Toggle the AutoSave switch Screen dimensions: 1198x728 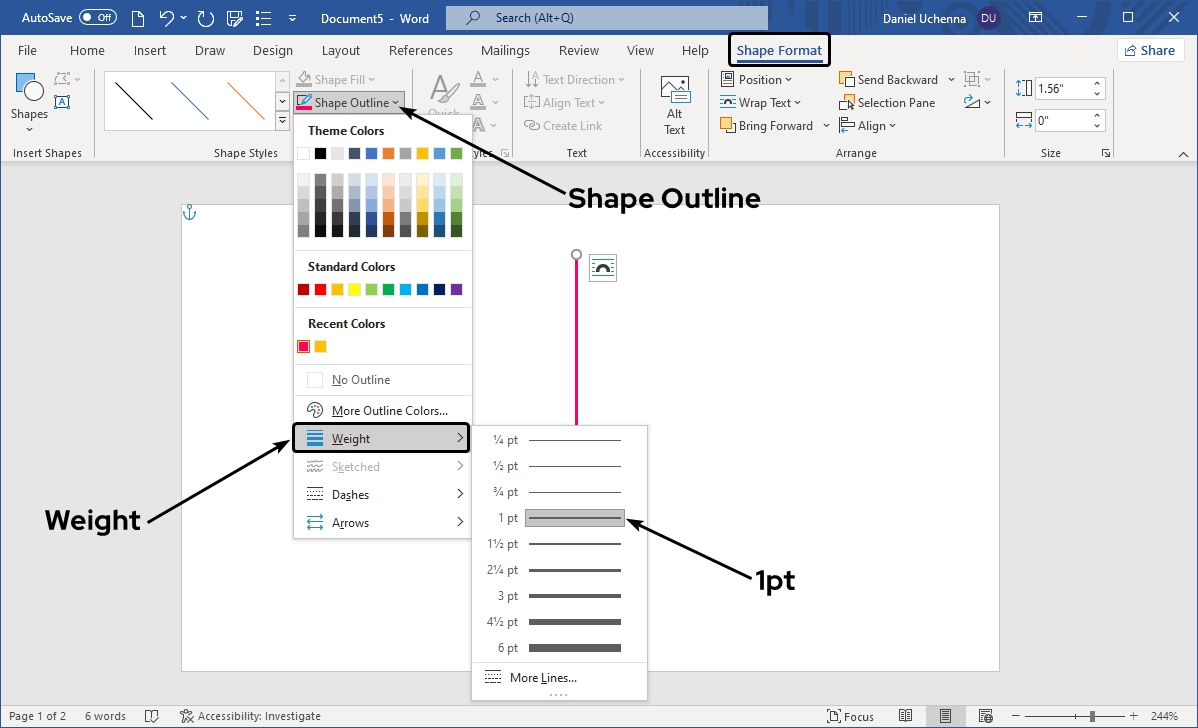97,18
